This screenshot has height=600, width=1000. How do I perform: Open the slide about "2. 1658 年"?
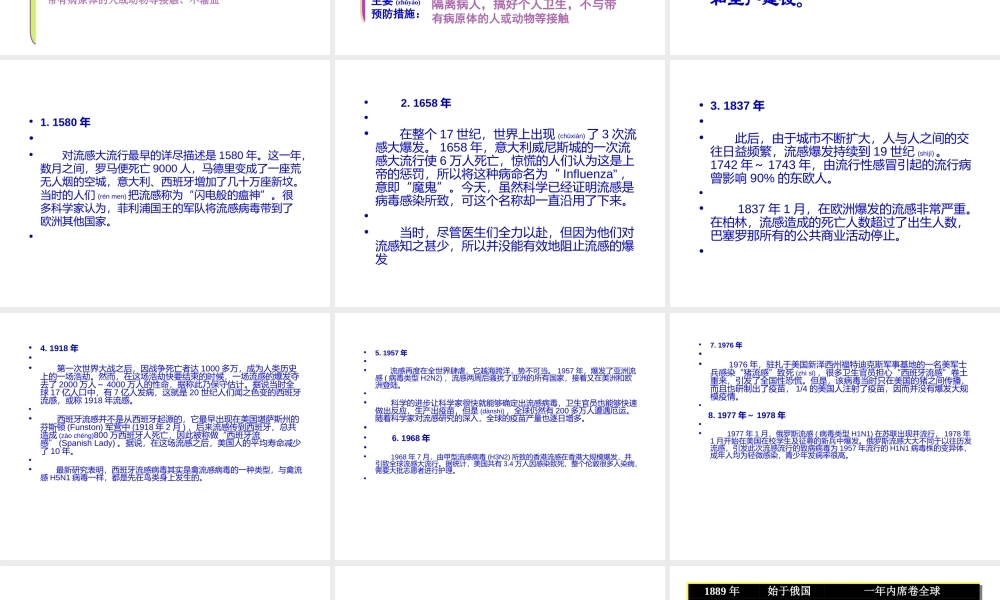[499, 180]
